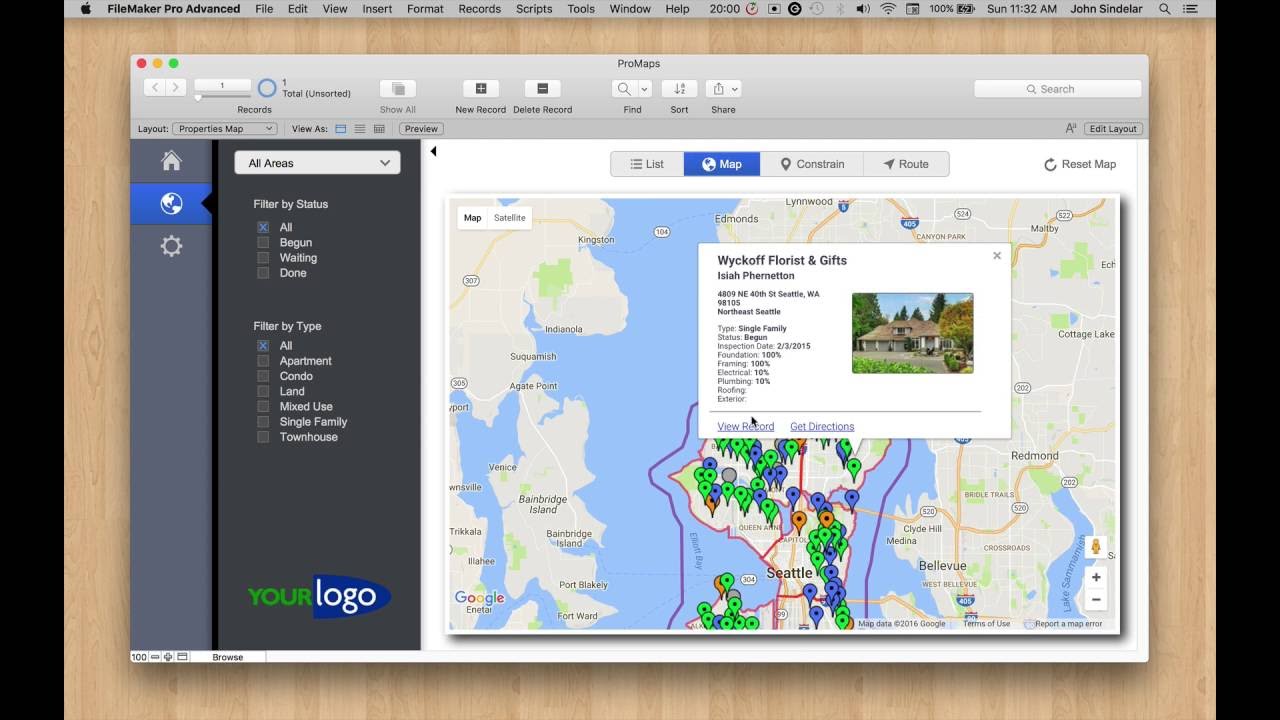
Task: Enable the Waiting status filter
Action: click(x=263, y=258)
